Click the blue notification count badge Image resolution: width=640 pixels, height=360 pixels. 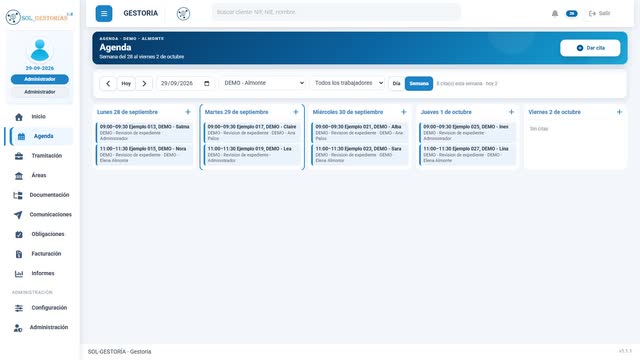(x=571, y=13)
